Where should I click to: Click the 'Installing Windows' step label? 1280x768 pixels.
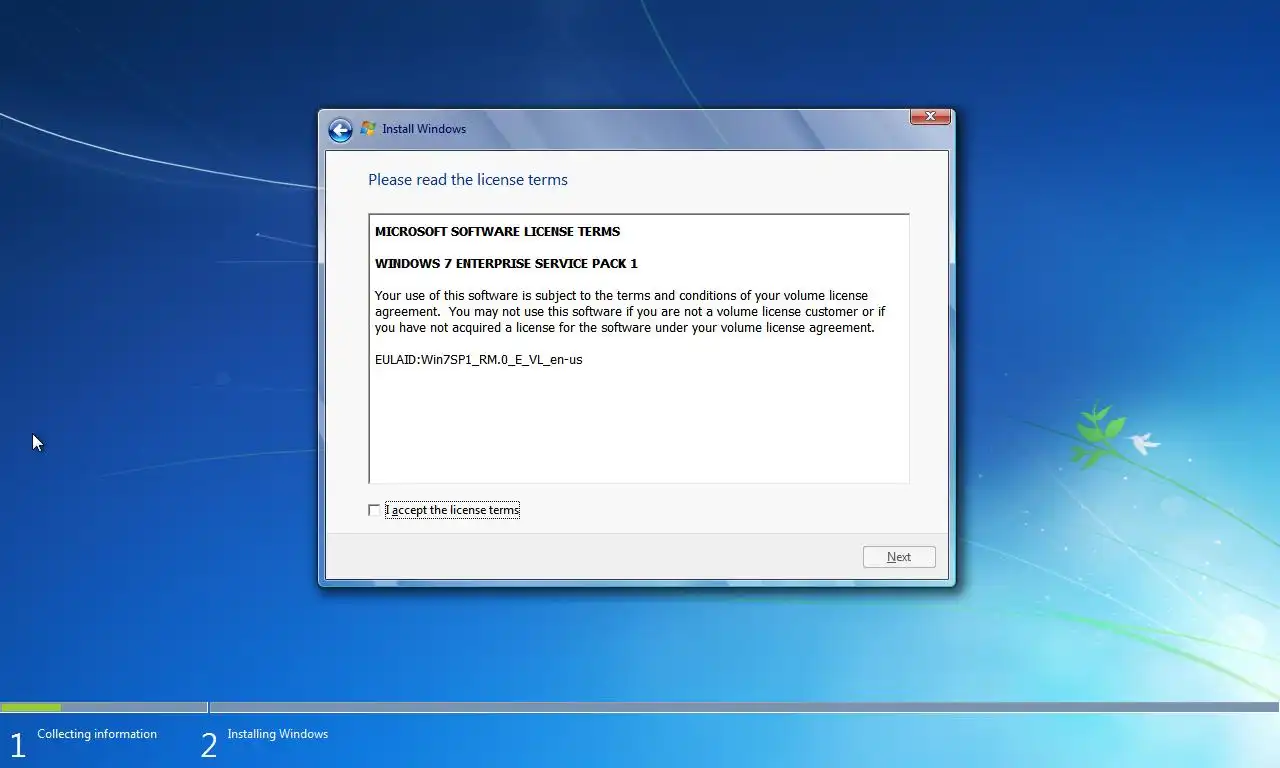pyautogui.click(x=277, y=734)
